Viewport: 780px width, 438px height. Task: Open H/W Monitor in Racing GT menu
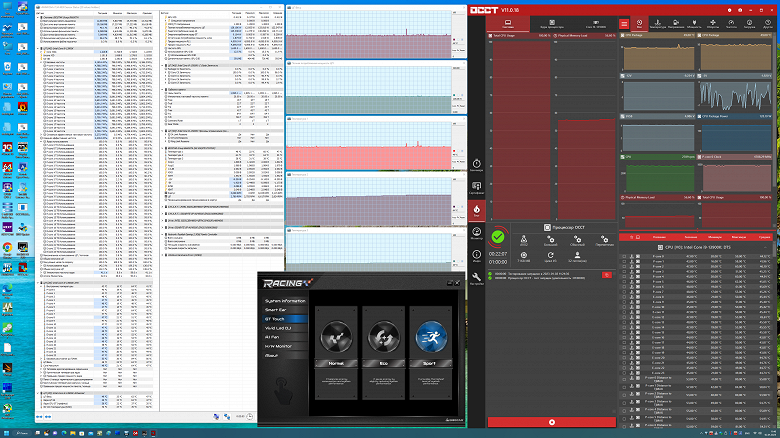pyautogui.click(x=285, y=346)
